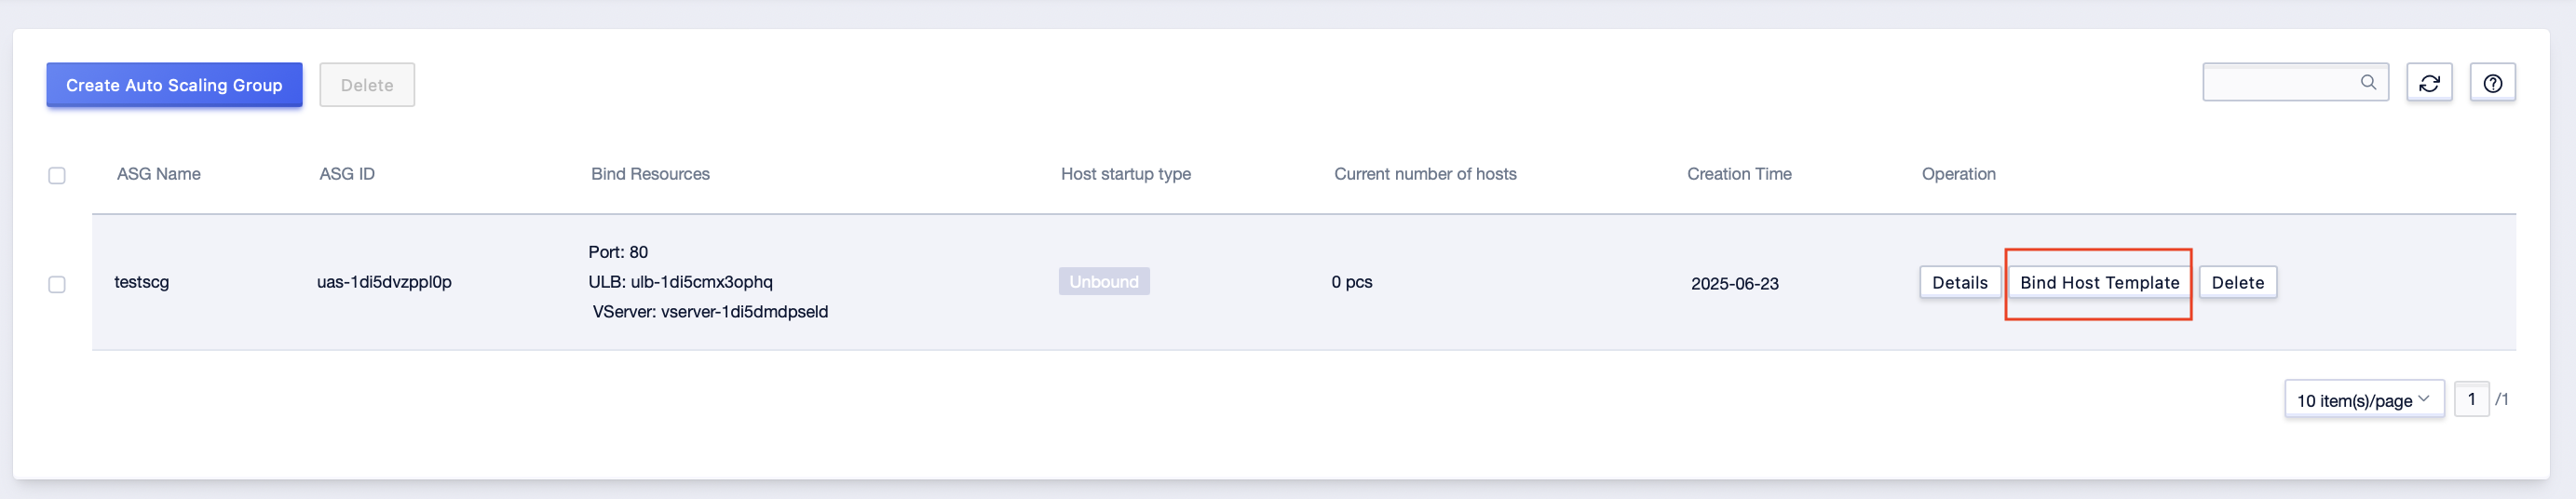
Task: Click the Unbound status tag
Action: 1104,281
